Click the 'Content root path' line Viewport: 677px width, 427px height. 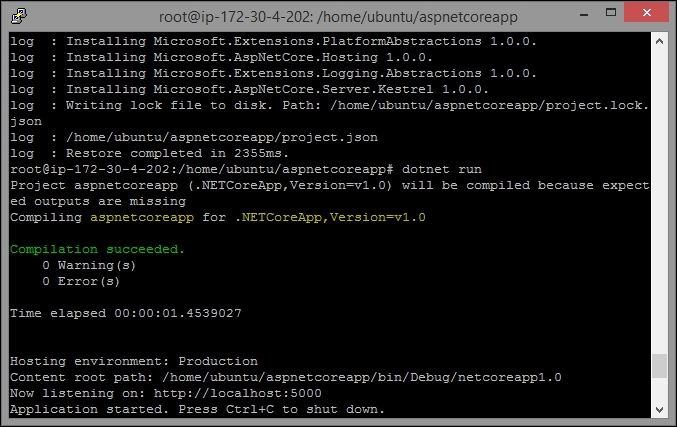point(286,377)
